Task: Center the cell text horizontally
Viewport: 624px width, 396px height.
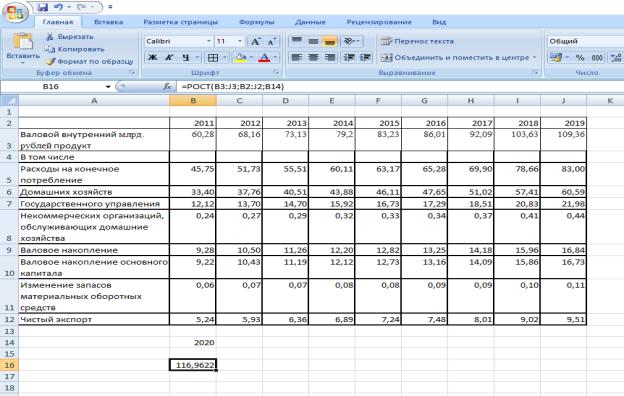Action: coord(313,58)
